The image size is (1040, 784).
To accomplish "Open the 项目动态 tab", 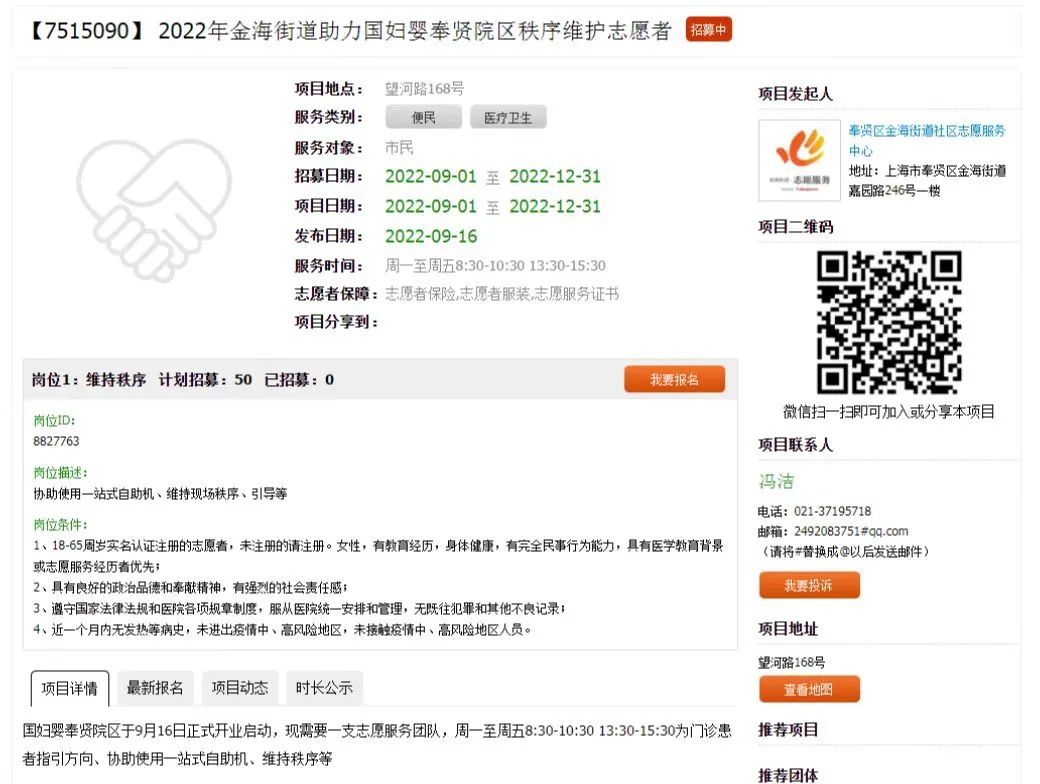I will tap(239, 688).
